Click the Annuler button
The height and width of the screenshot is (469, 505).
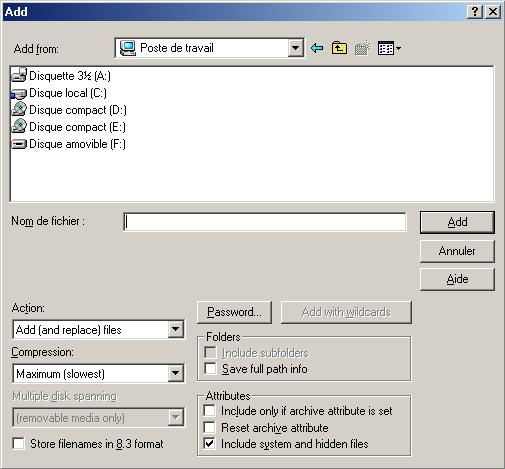pos(457,251)
